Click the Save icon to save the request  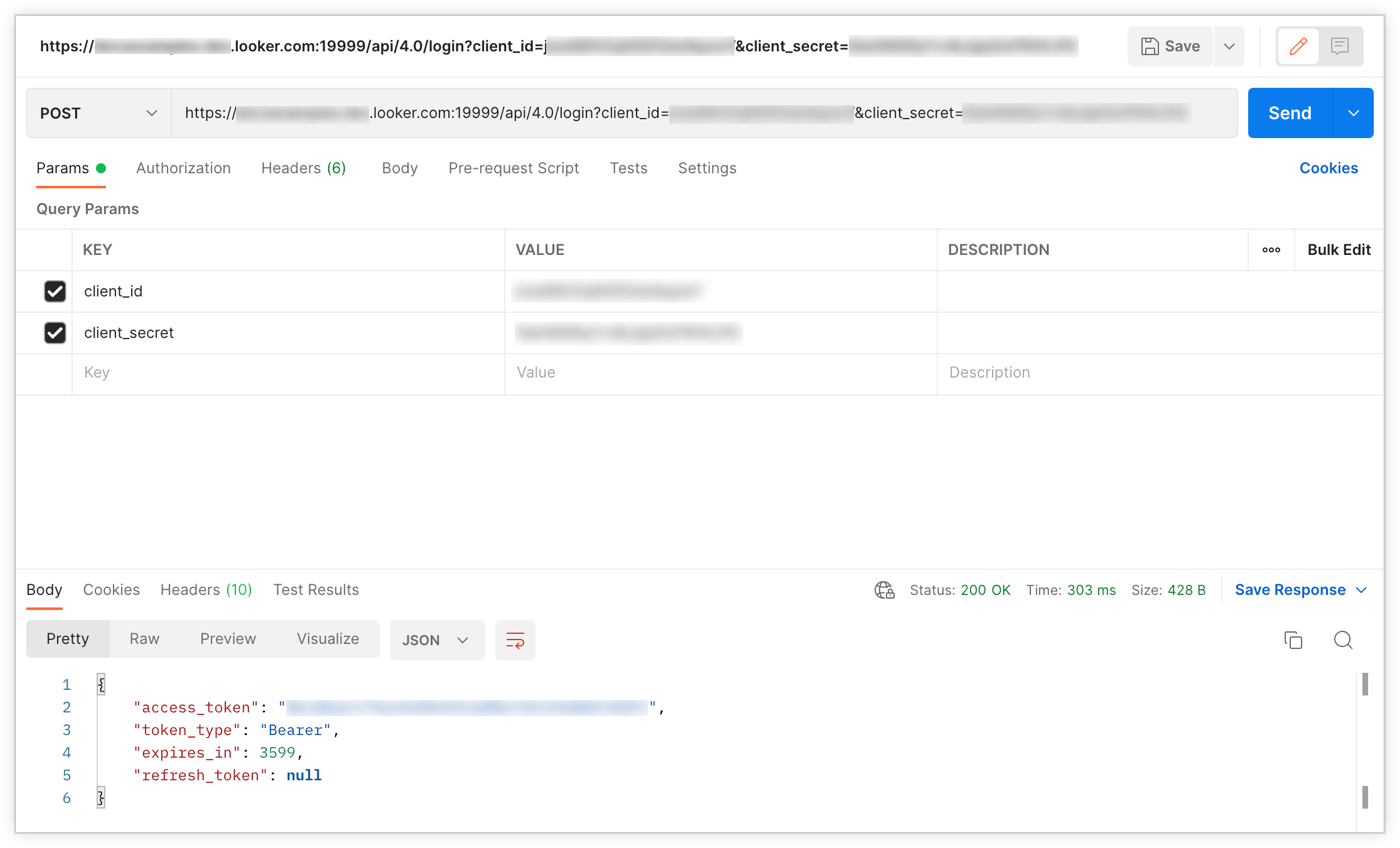[1168, 46]
